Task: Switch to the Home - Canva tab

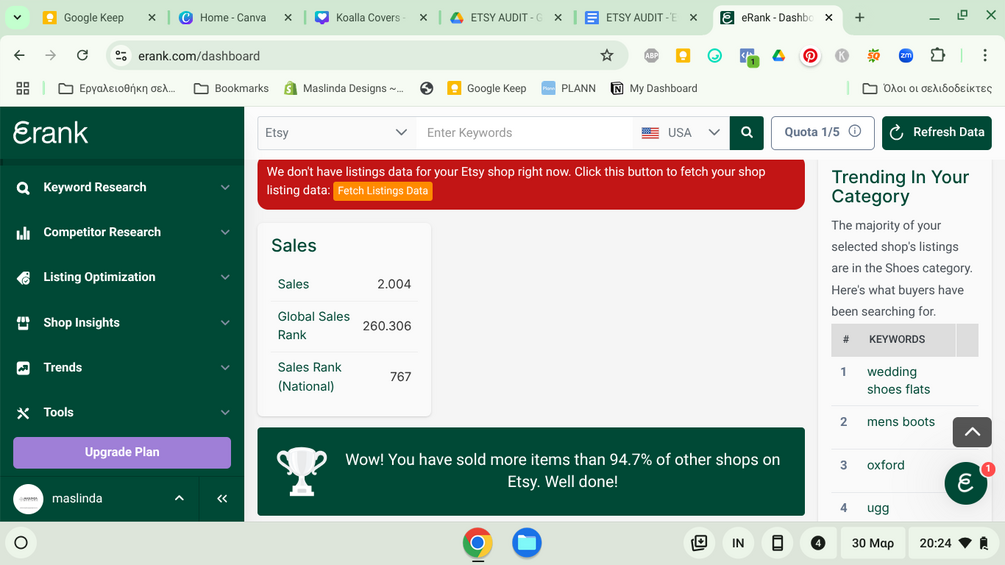Action: (x=233, y=18)
